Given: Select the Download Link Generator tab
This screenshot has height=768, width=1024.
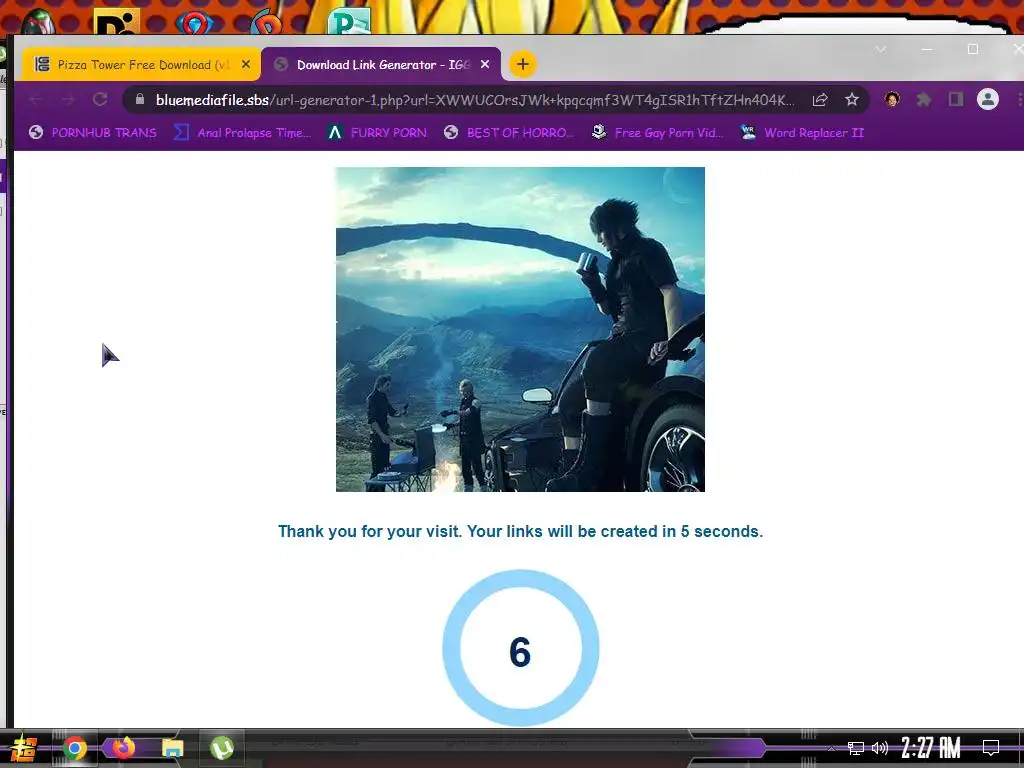Looking at the screenshot, I should coord(381,65).
